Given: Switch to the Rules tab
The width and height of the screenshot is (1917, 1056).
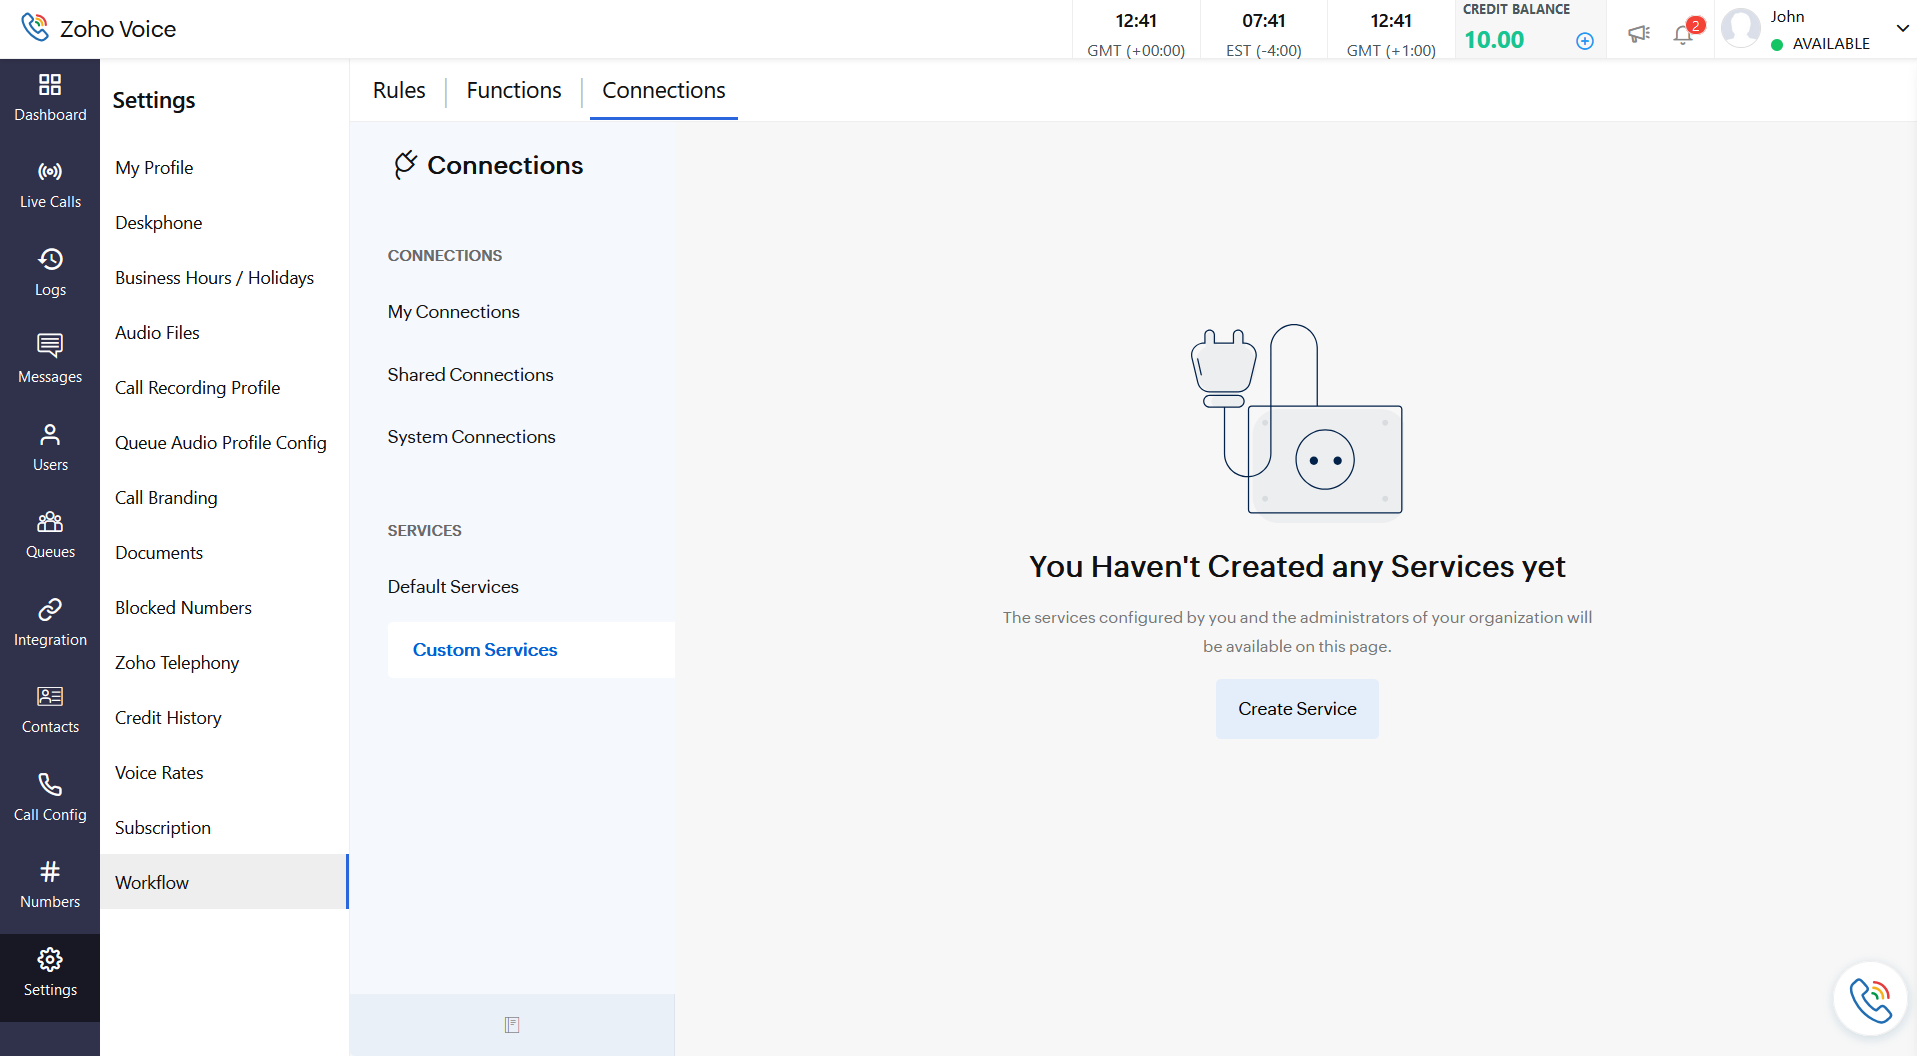Looking at the screenshot, I should [x=399, y=91].
